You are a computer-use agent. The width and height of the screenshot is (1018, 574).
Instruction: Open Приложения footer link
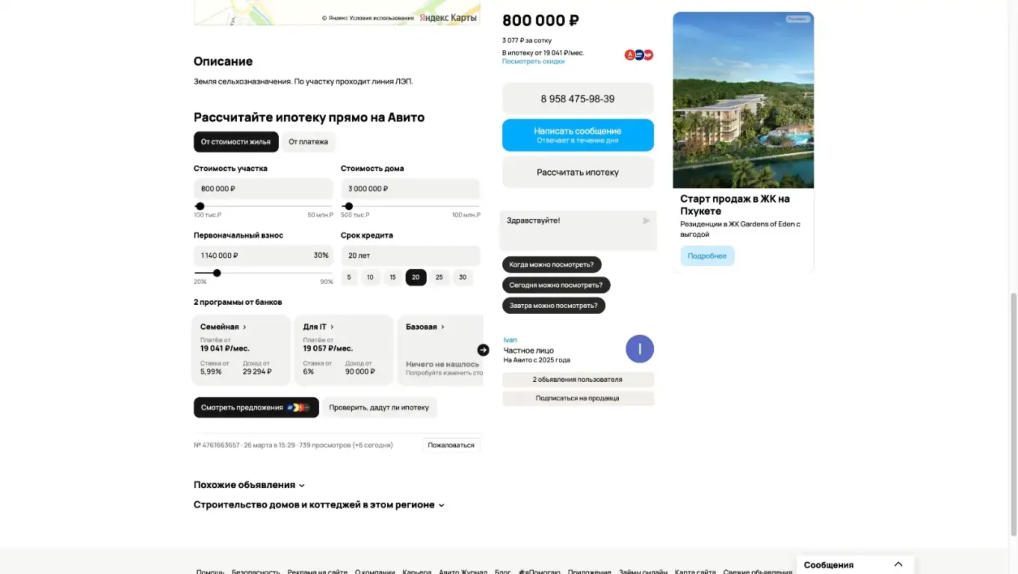(x=590, y=571)
